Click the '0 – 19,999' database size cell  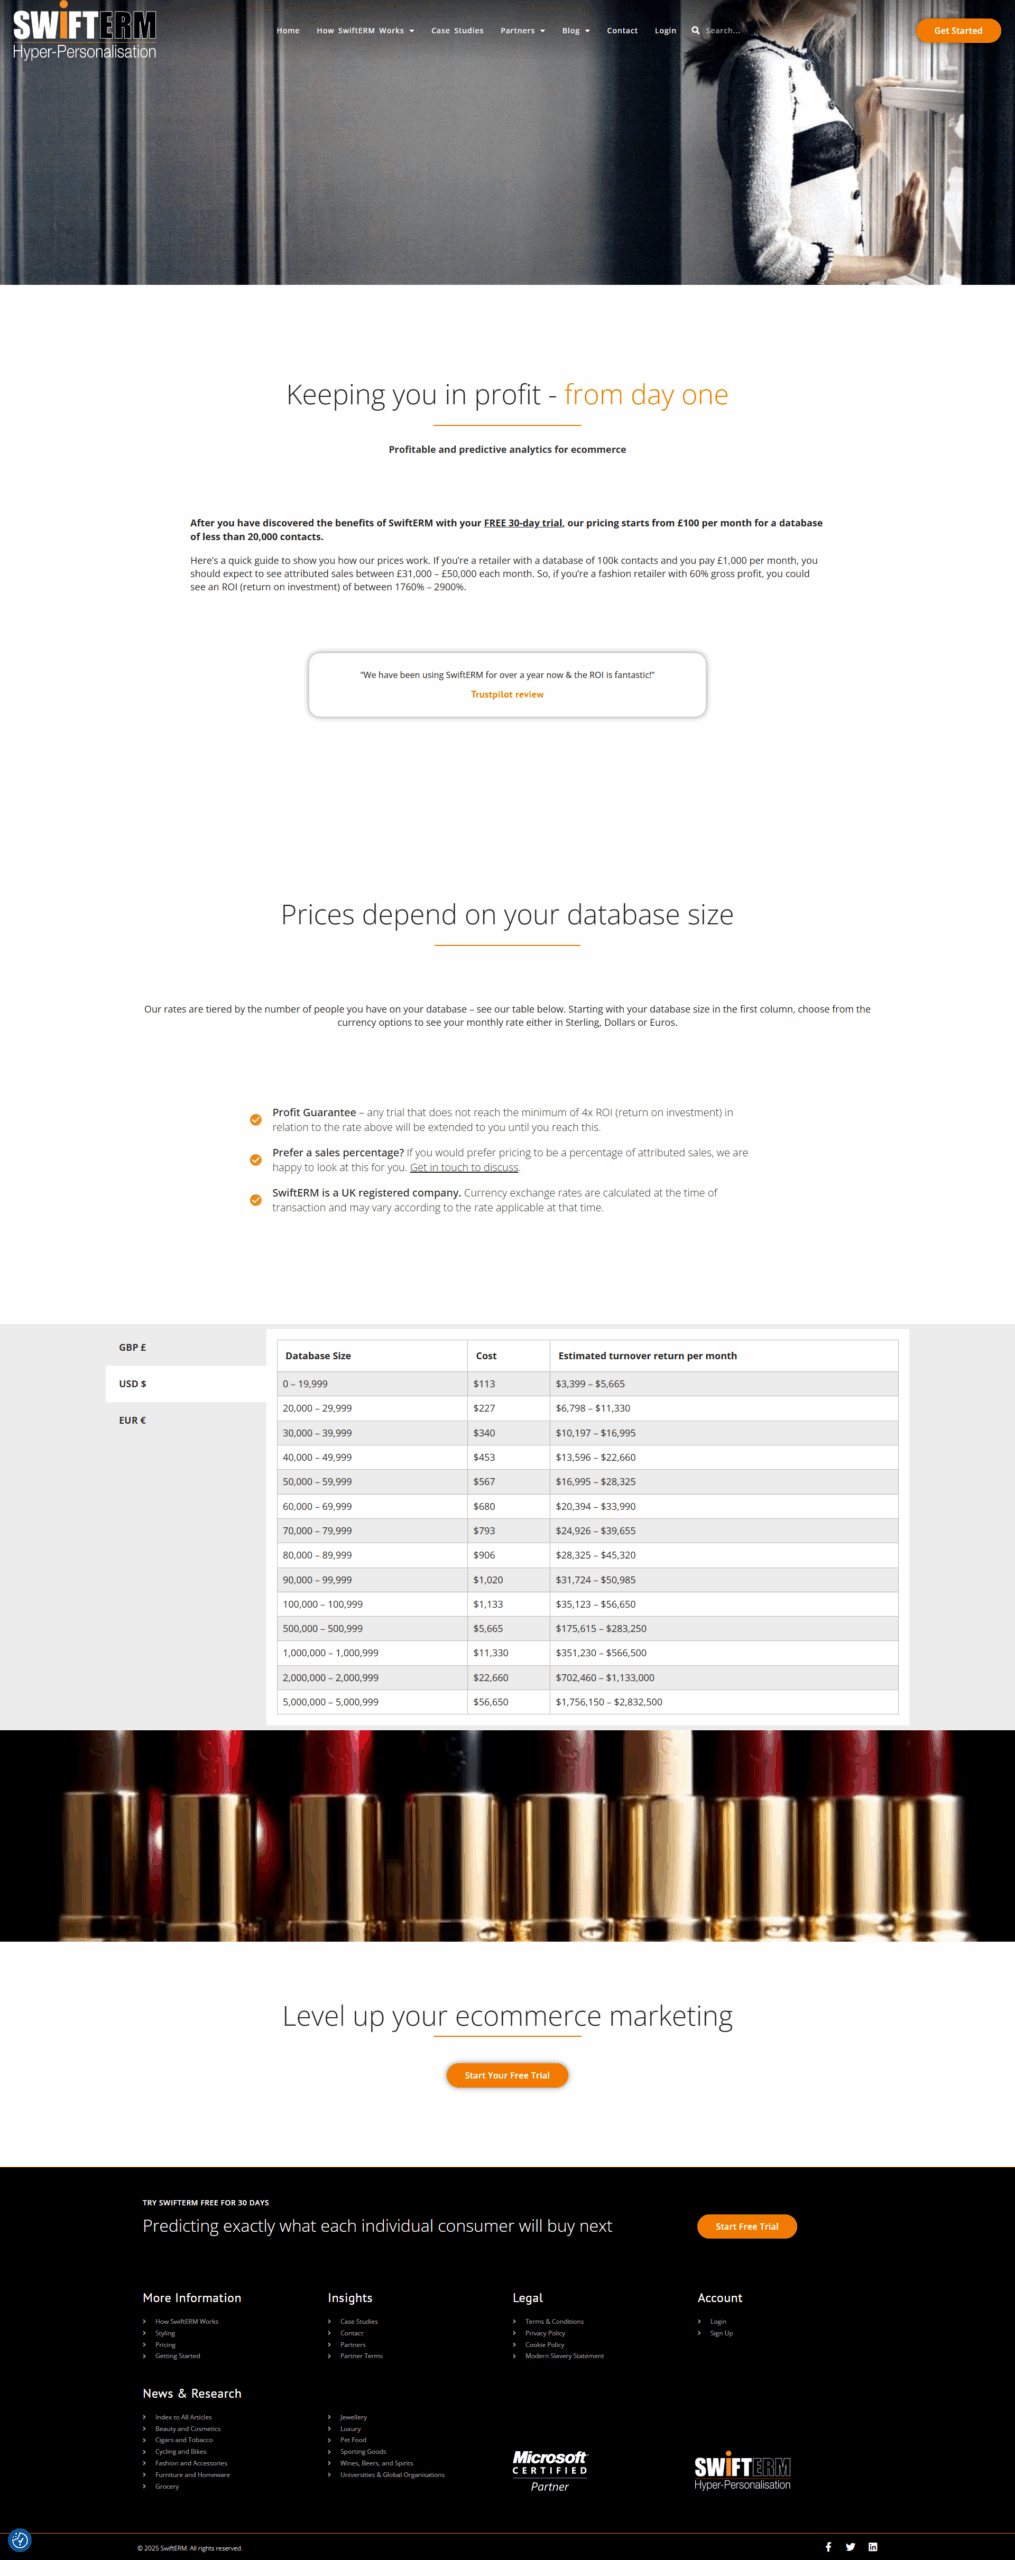[372, 1384]
